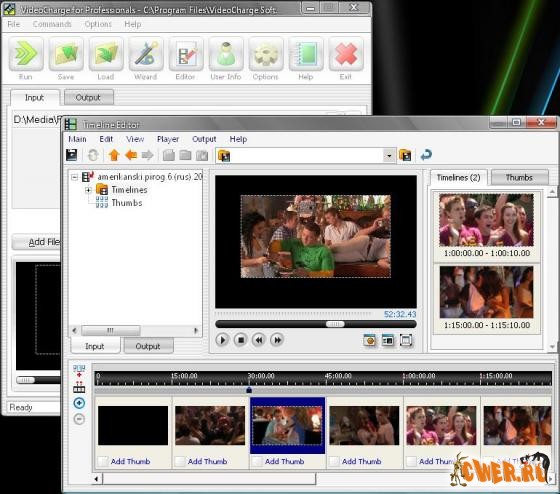
Task: Open Options gear in VideoCharge toolbar
Action: [266, 55]
